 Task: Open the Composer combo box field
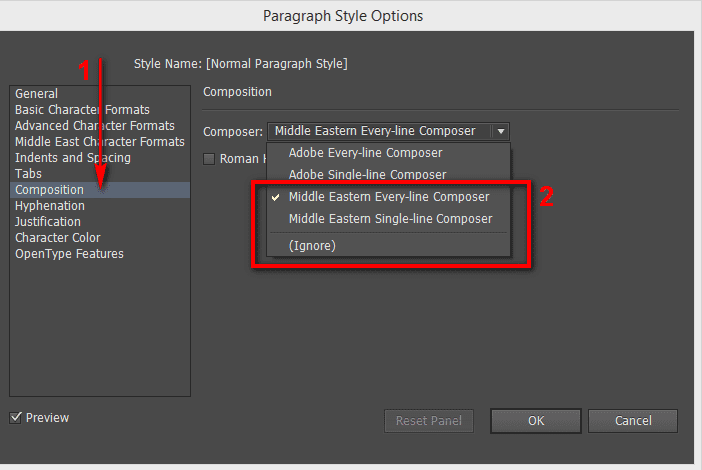coord(380,131)
